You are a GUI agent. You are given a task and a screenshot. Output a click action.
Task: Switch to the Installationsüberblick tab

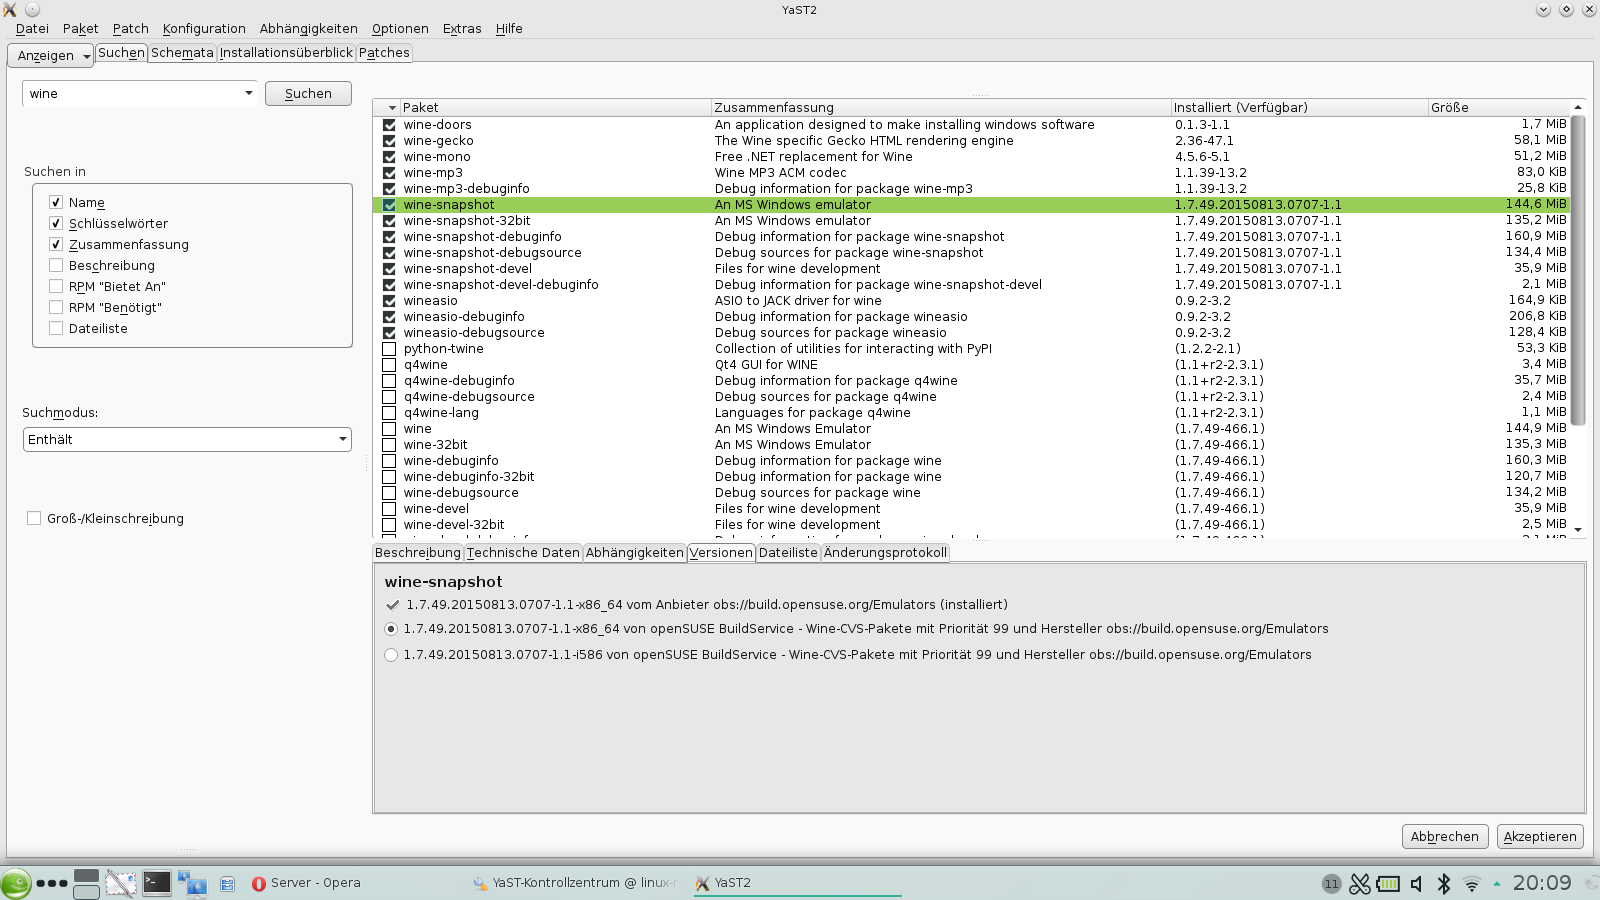286,53
